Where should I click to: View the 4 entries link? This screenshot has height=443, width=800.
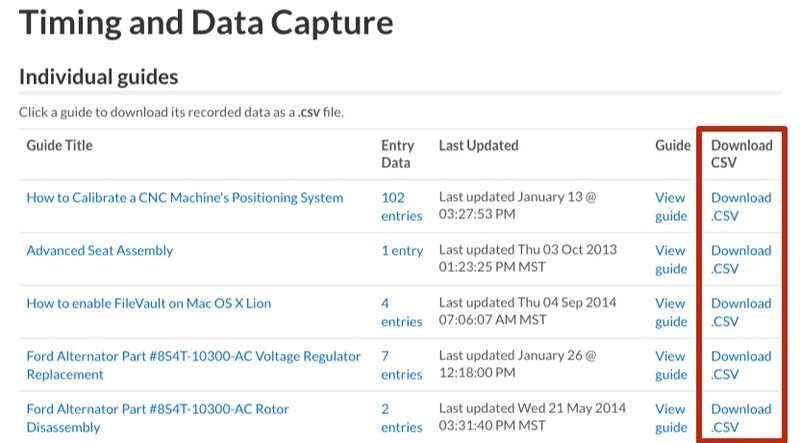[x=402, y=312]
